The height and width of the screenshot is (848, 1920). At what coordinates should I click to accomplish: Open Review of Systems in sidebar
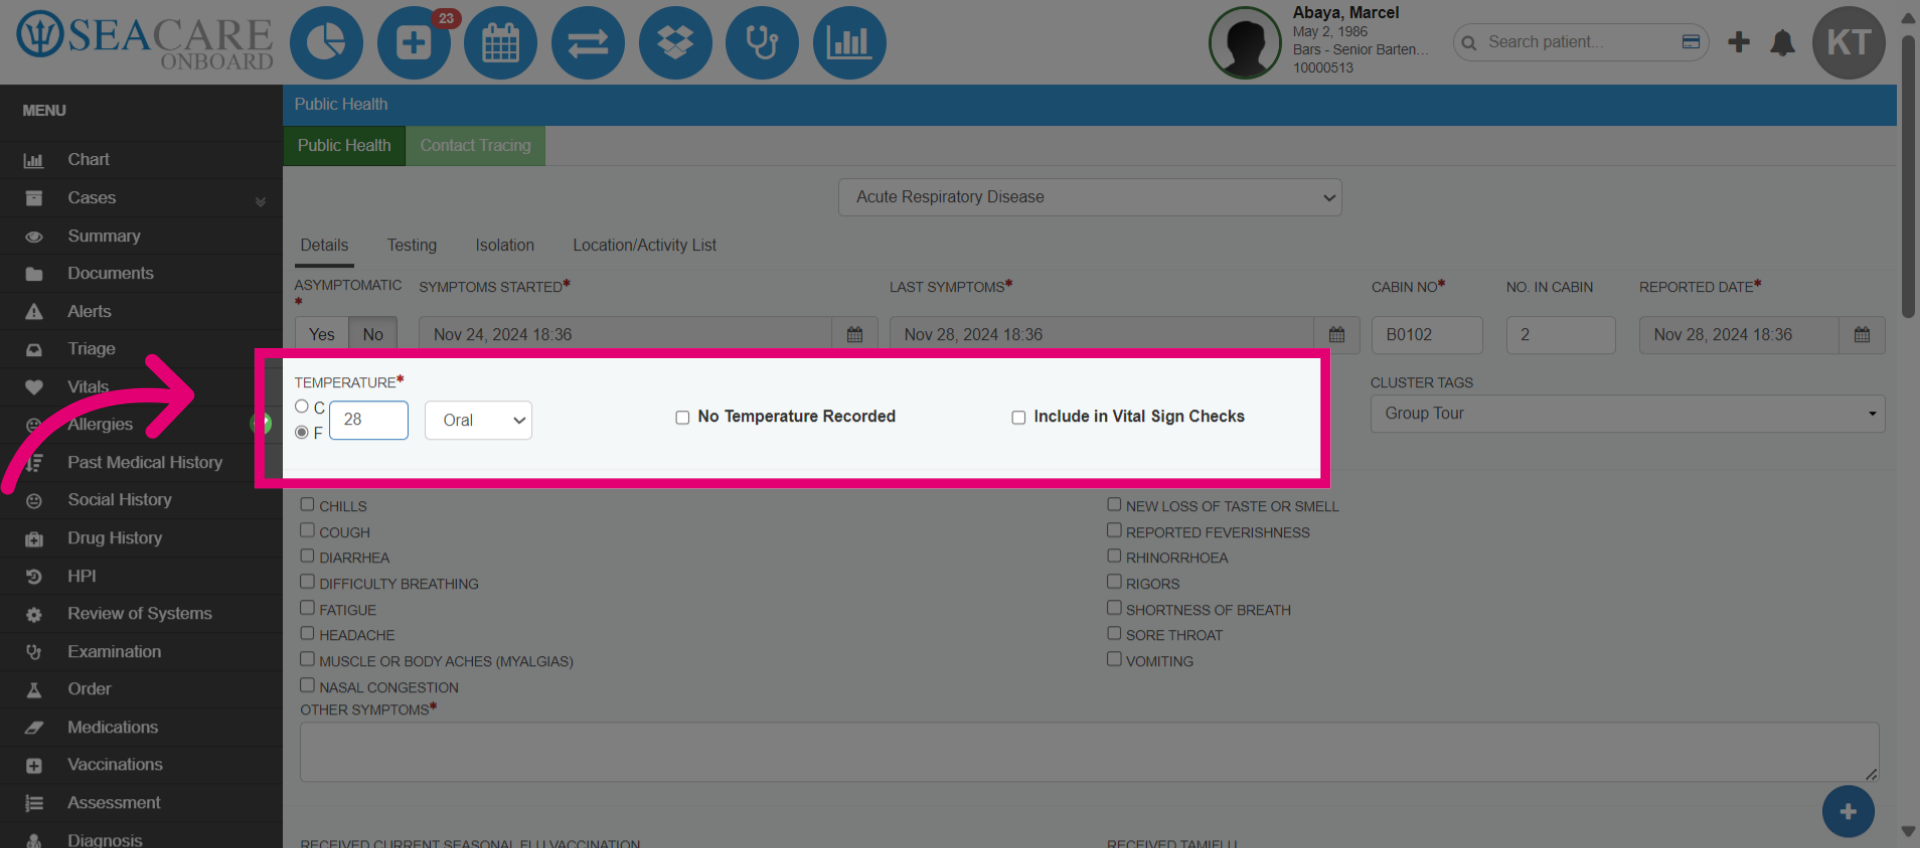pos(141,613)
